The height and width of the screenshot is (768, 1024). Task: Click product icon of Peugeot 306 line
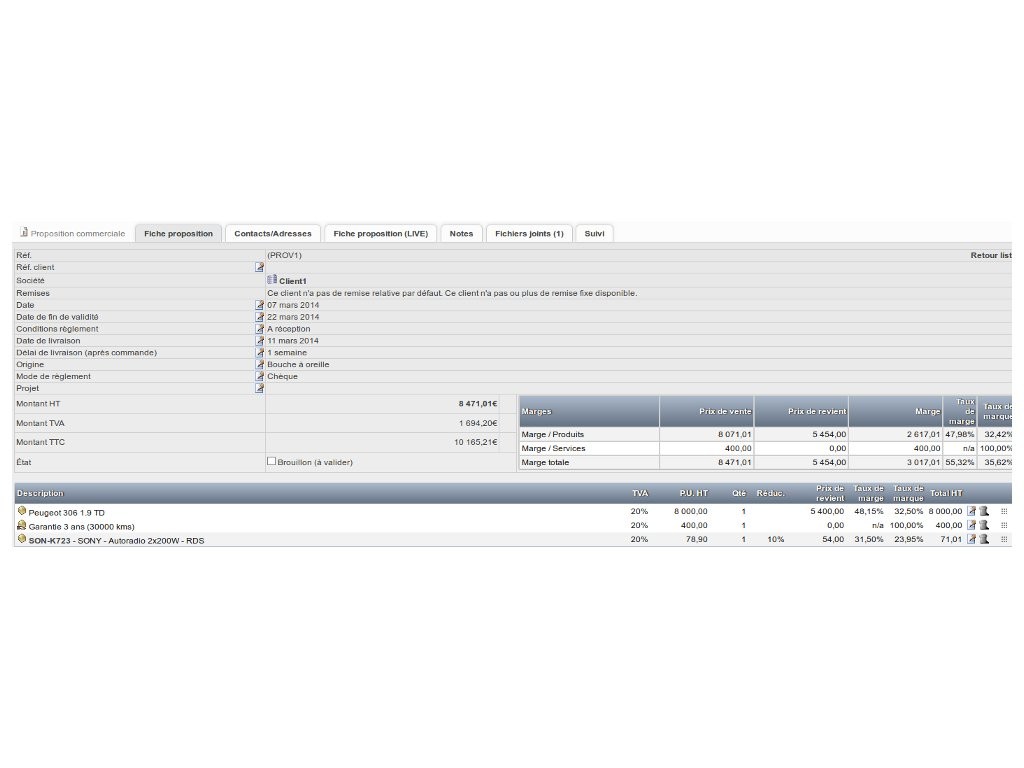tap(22, 511)
